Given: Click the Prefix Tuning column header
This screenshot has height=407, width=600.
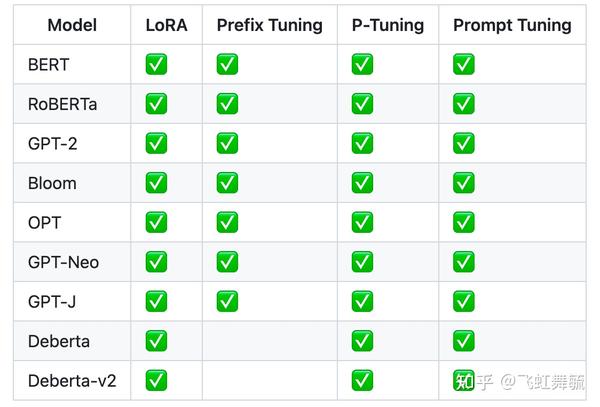Looking at the screenshot, I should coord(270,25).
